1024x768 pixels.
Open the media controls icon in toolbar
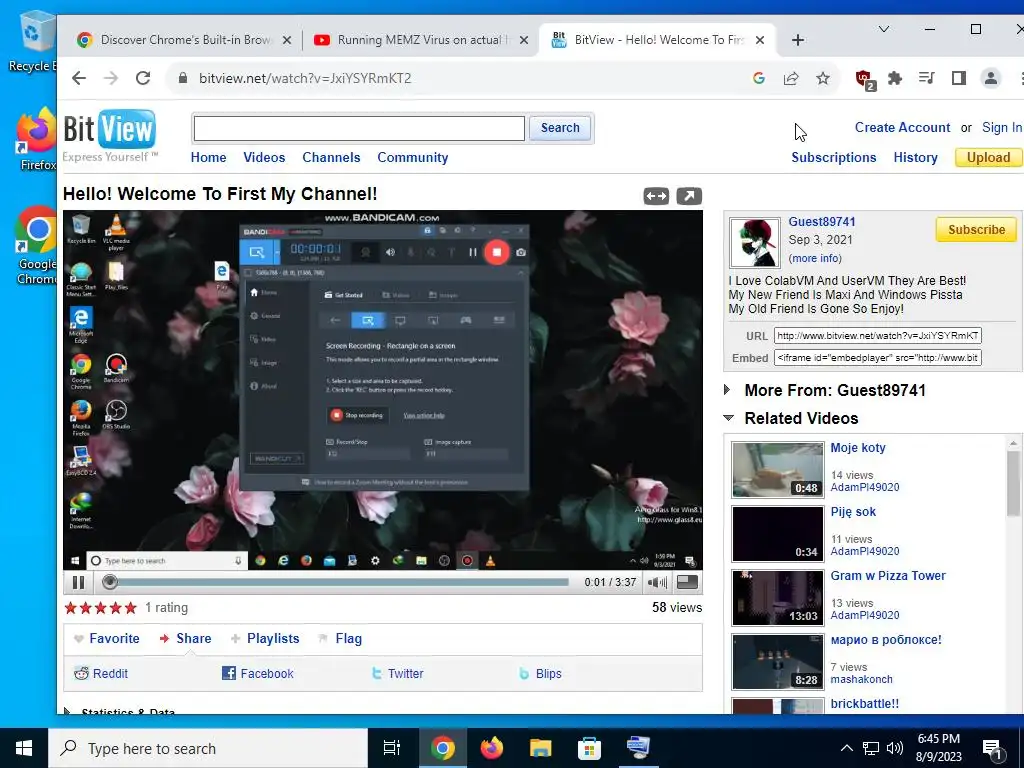(926, 78)
